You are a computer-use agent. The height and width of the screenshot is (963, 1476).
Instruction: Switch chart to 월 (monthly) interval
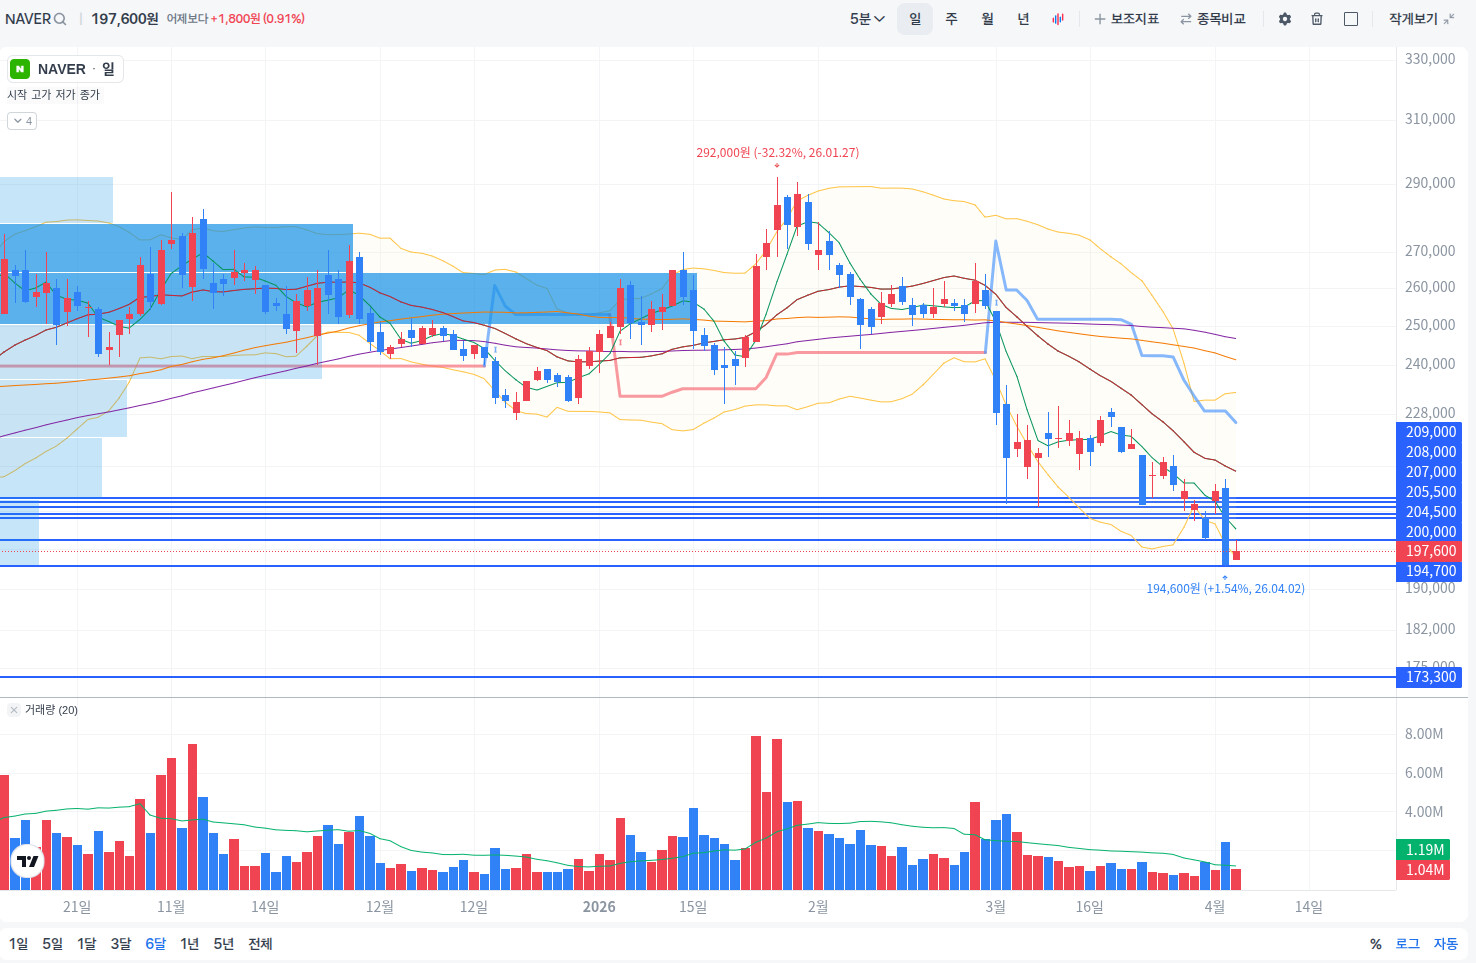pyautogui.click(x=987, y=19)
